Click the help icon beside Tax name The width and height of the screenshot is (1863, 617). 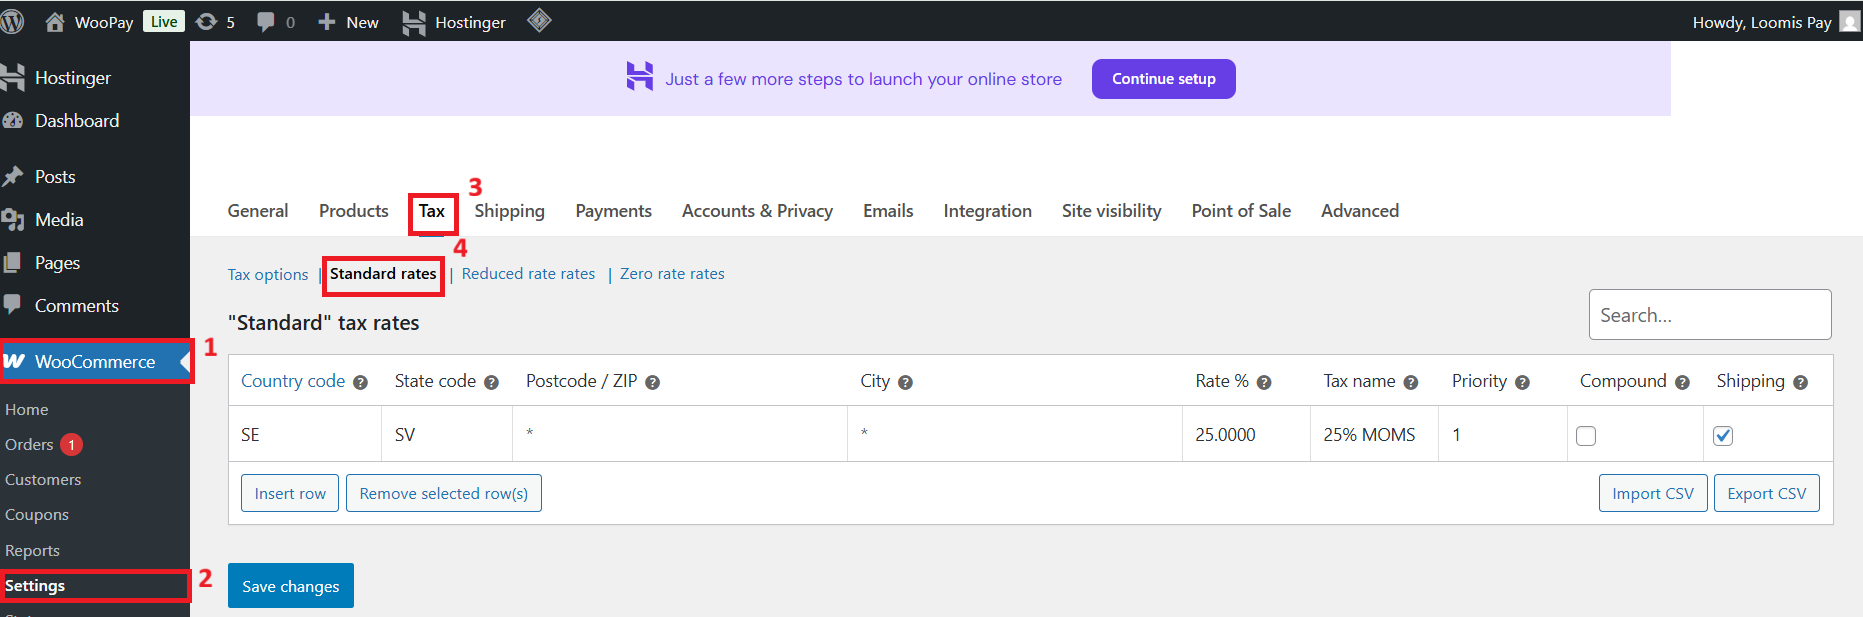[1411, 383]
